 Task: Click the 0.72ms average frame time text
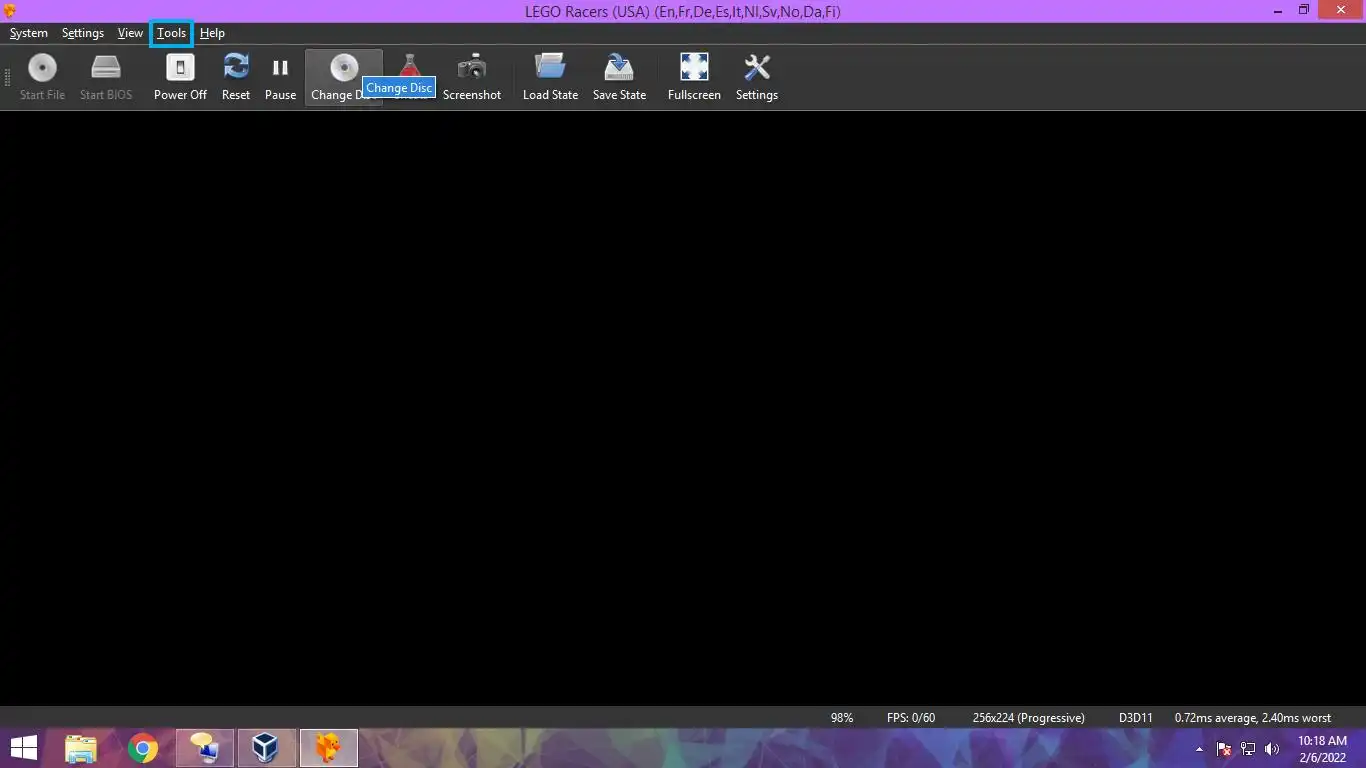1253,718
